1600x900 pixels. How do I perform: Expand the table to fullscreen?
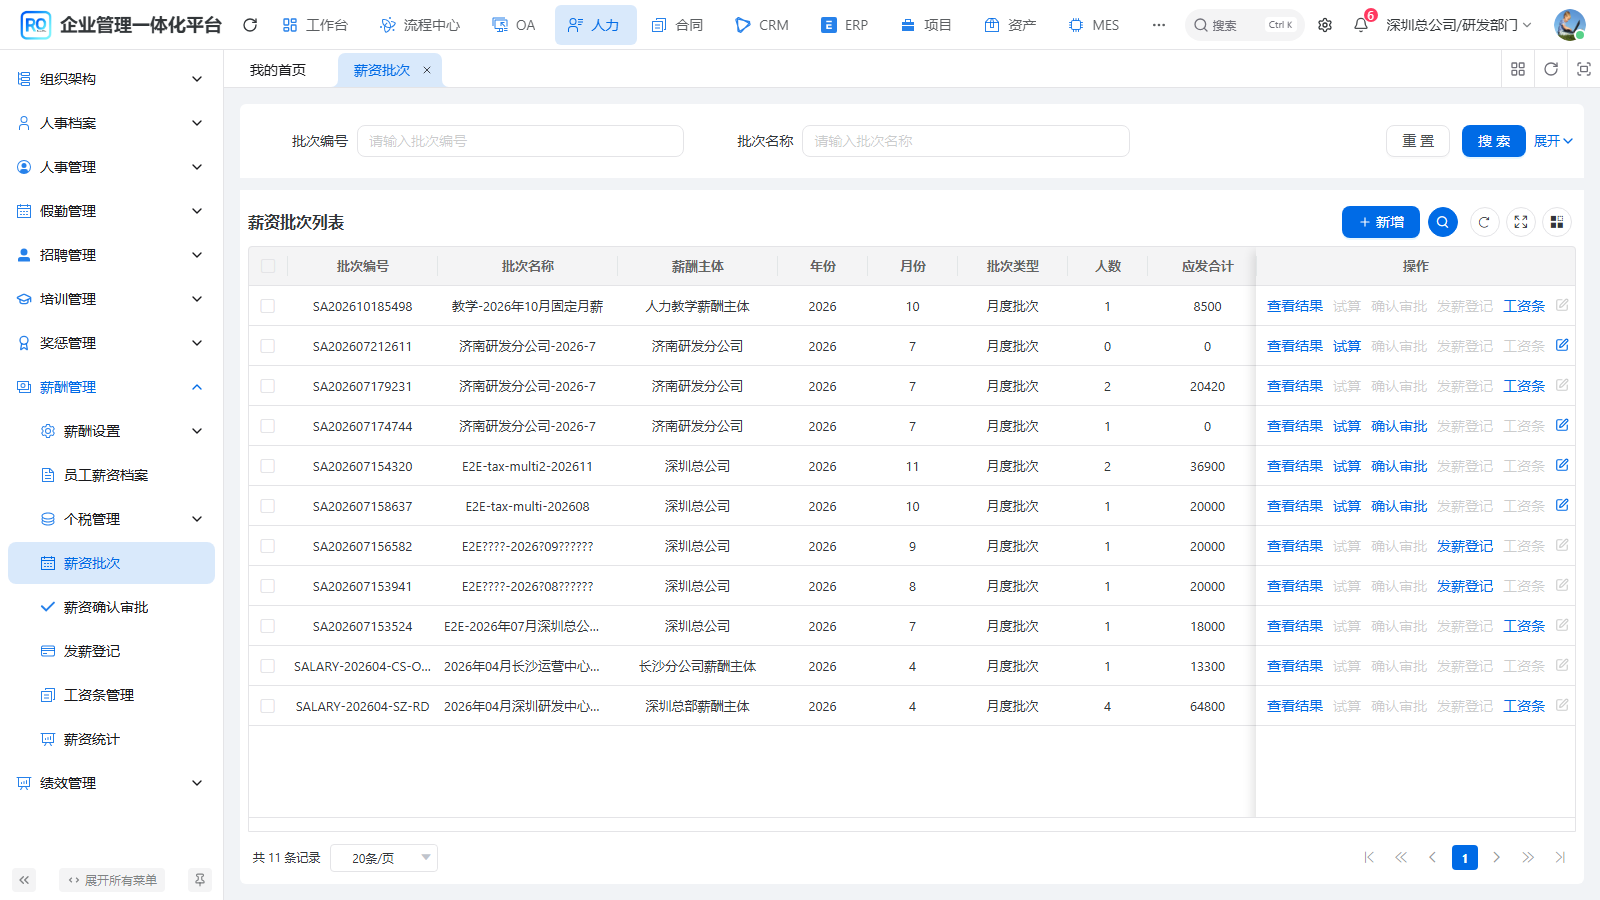(1521, 222)
